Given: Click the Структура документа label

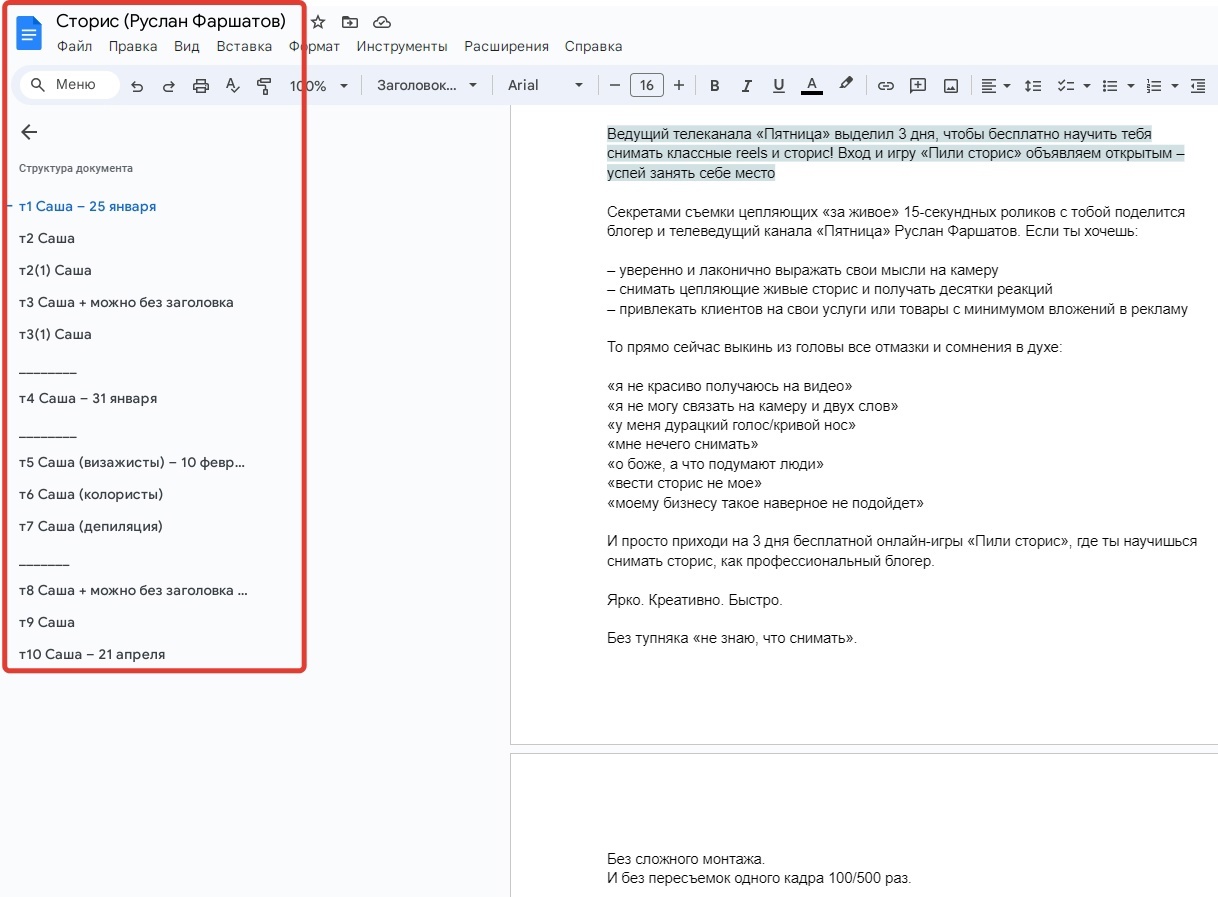Looking at the screenshot, I should click(x=76, y=168).
